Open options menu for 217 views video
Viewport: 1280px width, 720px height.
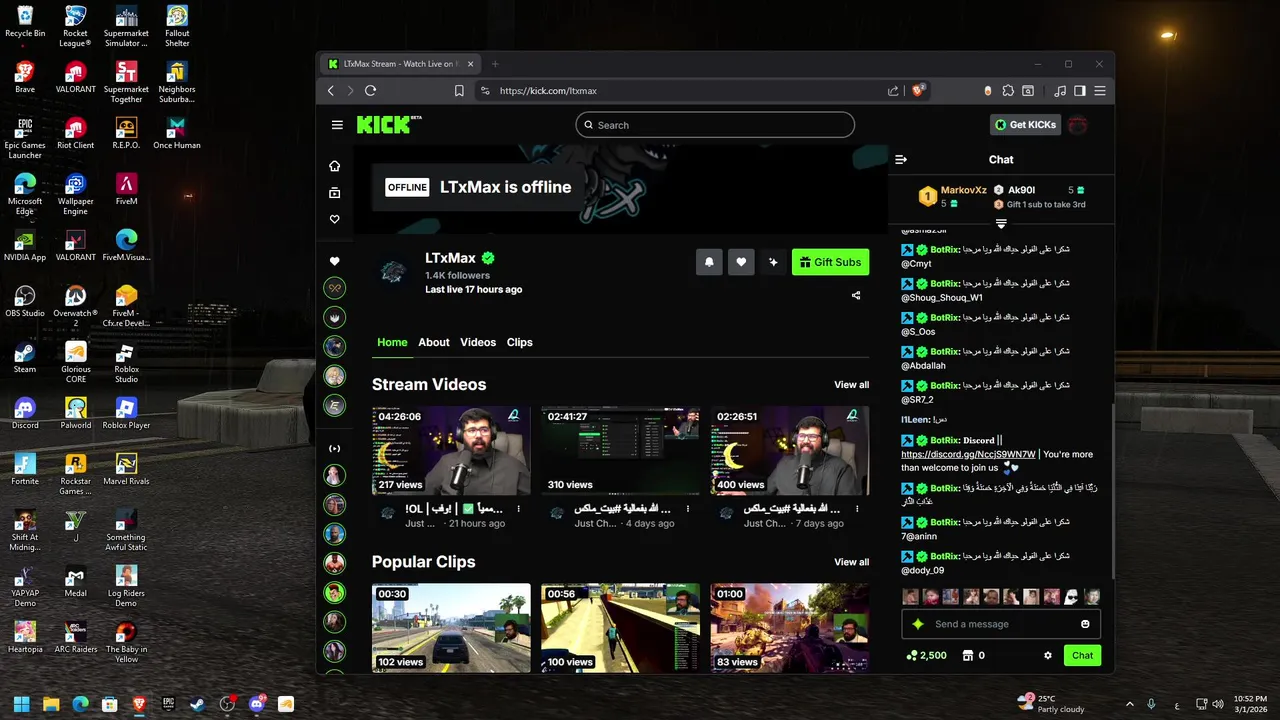pyautogui.click(x=518, y=509)
